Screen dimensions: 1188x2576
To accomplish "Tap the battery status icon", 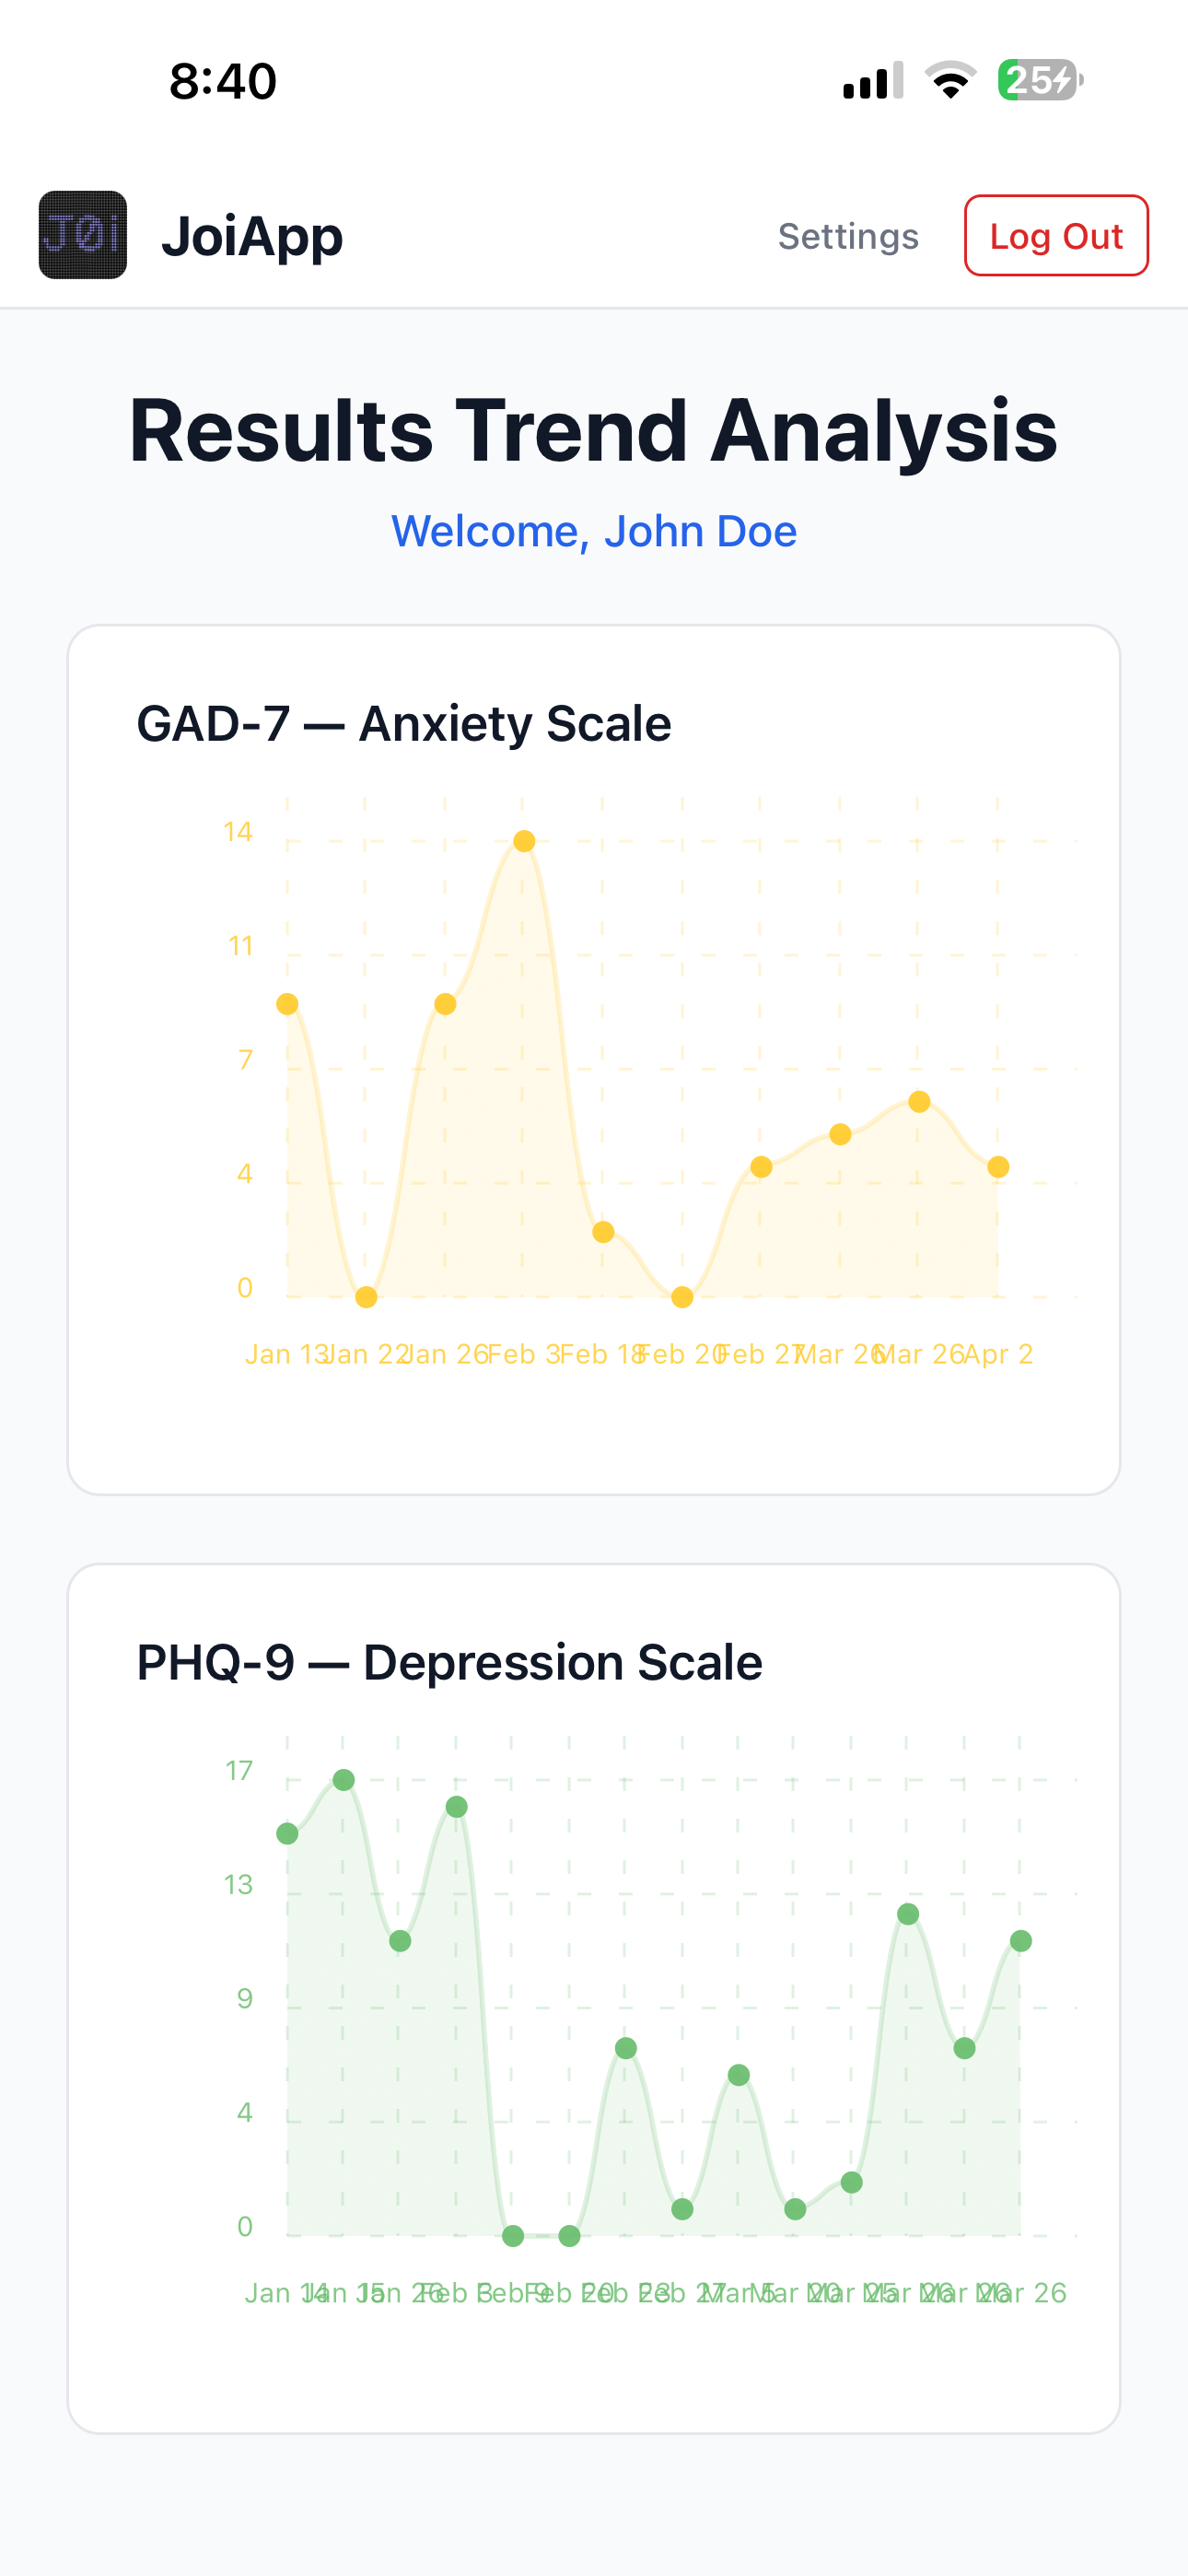I will [1040, 80].
